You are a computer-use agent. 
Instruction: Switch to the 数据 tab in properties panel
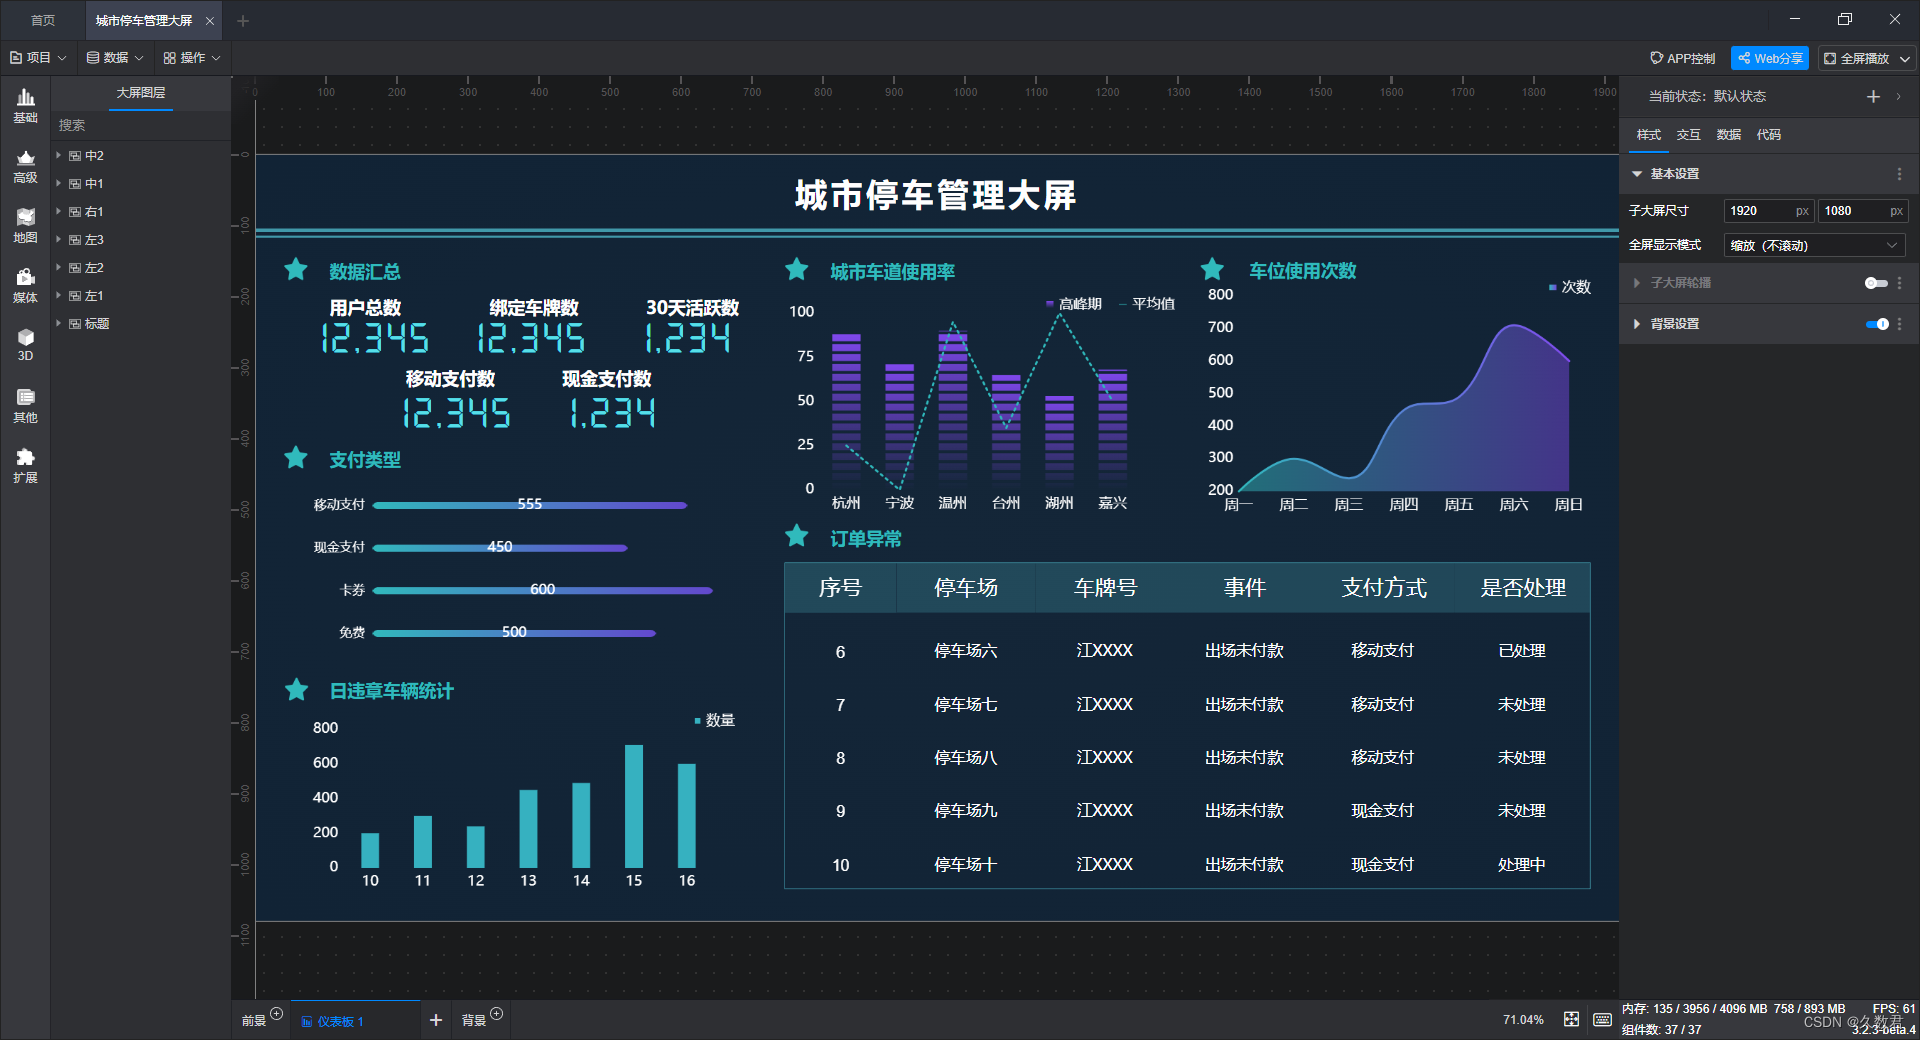click(1729, 134)
